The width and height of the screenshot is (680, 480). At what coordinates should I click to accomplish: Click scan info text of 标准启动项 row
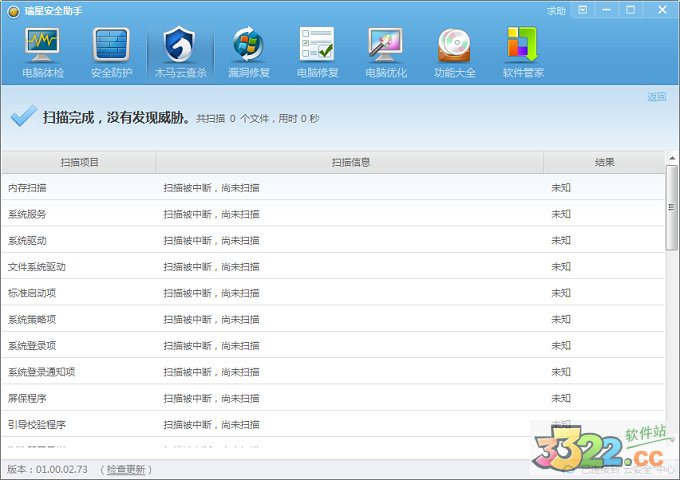click(211, 293)
